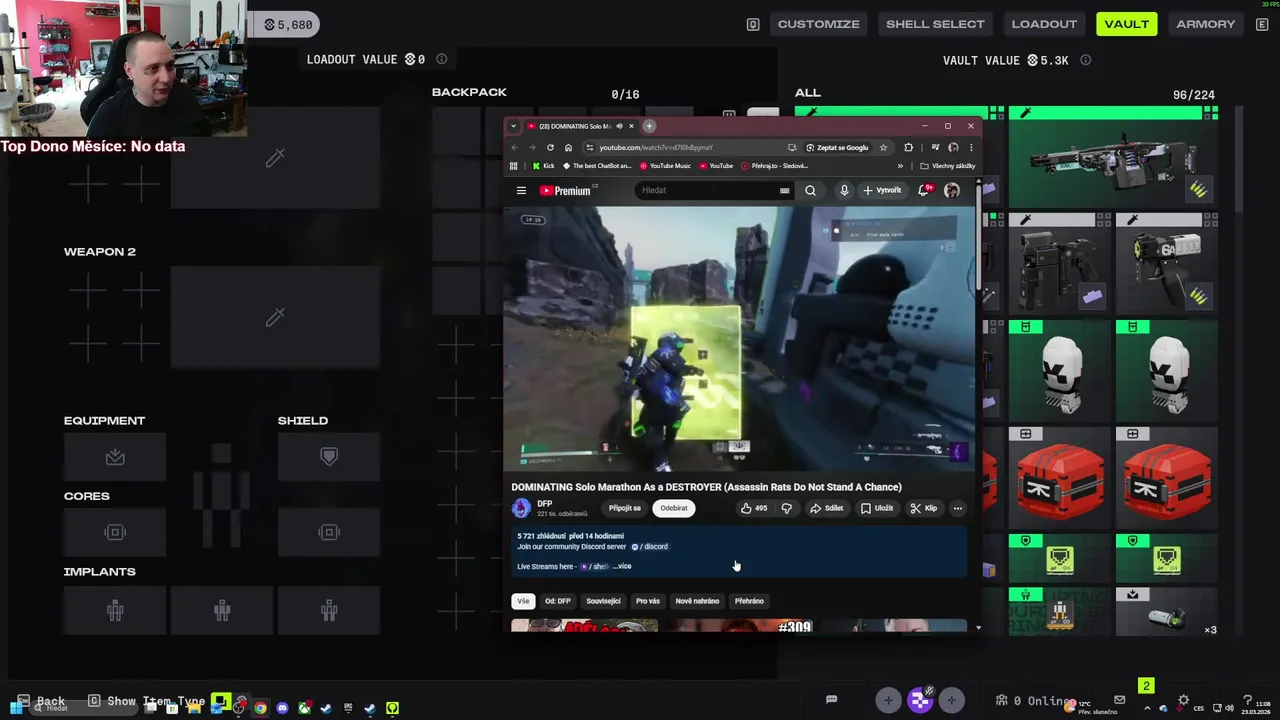Select the Pro vás filter chip

point(648,601)
